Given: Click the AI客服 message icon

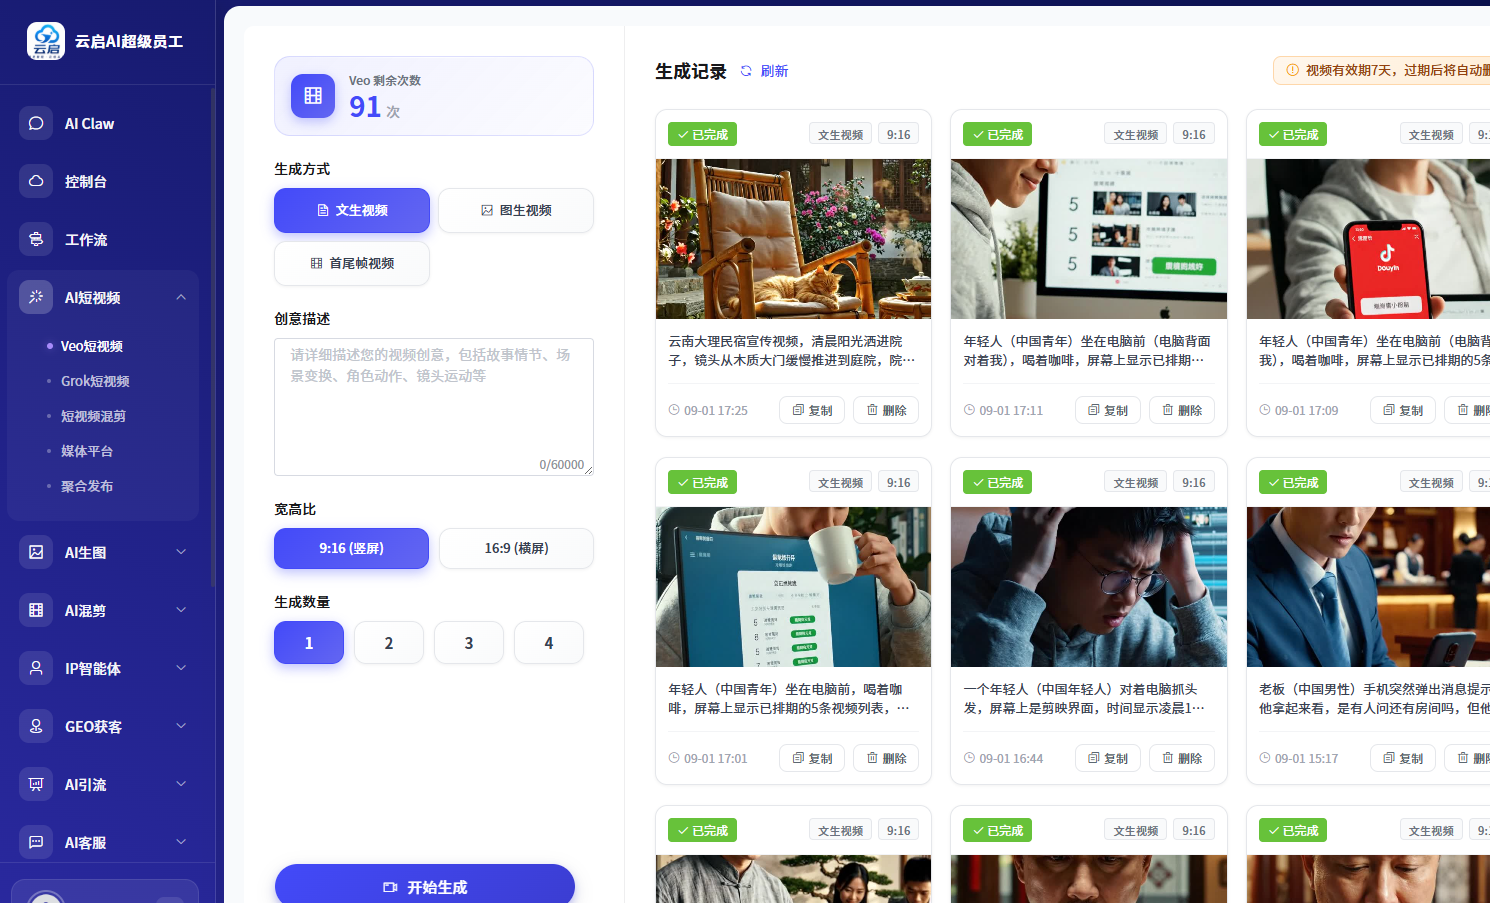Looking at the screenshot, I should 36,842.
